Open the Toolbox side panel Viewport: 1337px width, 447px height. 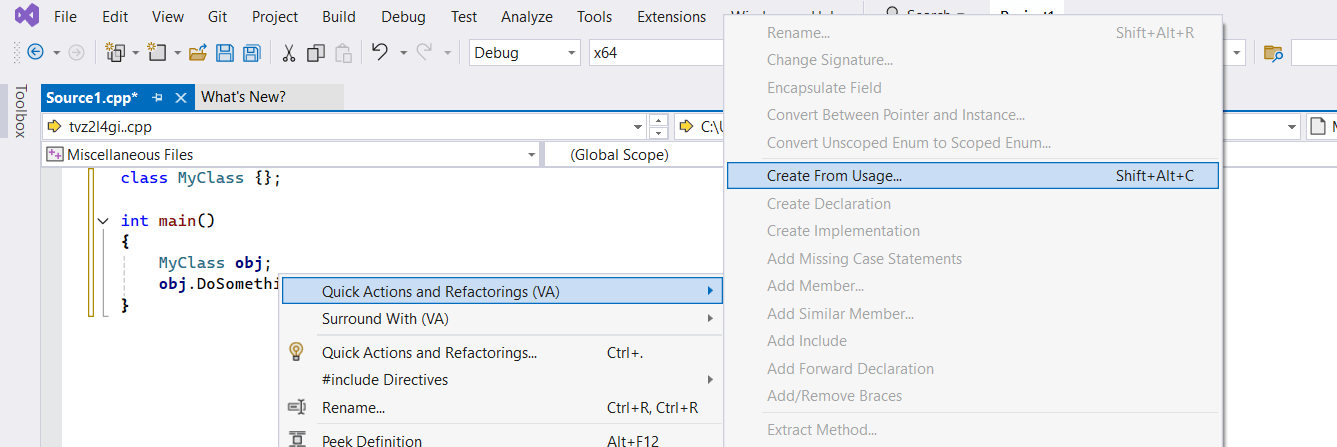coord(19,111)
